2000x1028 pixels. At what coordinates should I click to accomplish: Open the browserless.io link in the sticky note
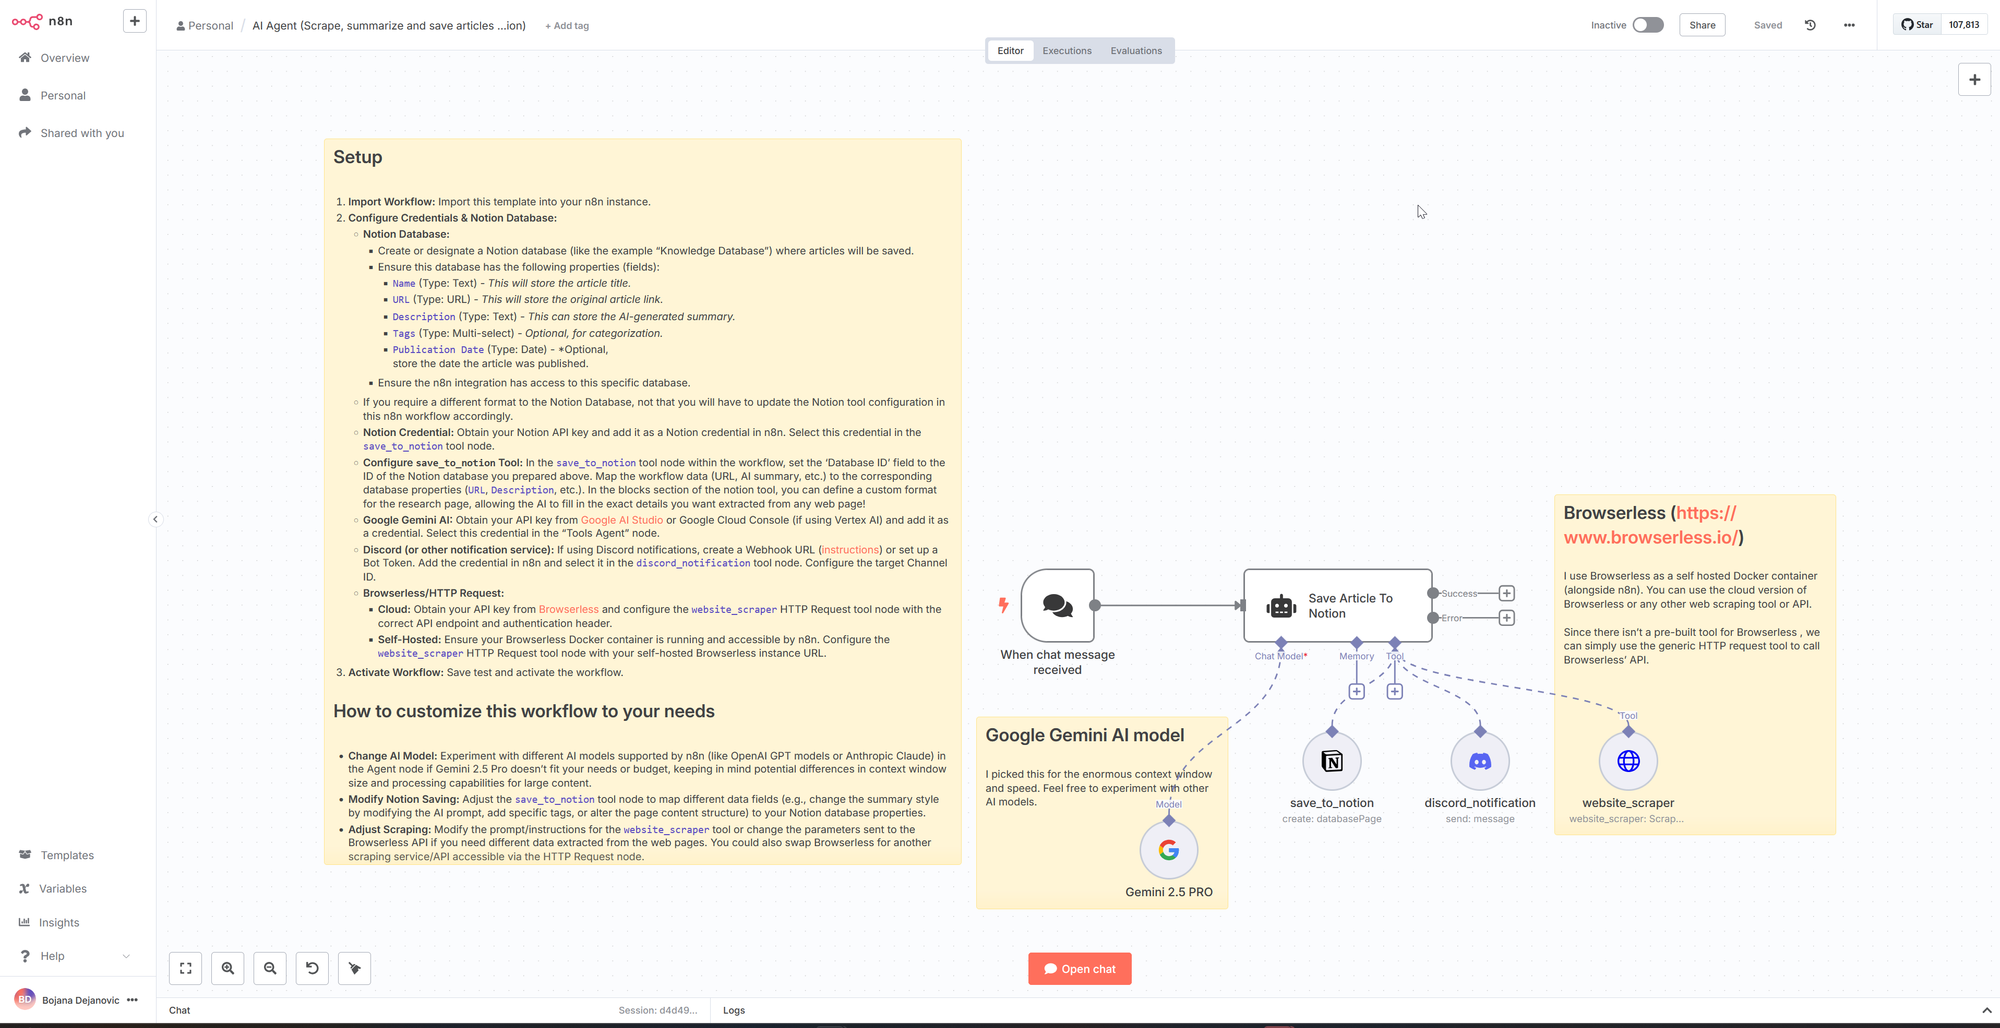1652,525
